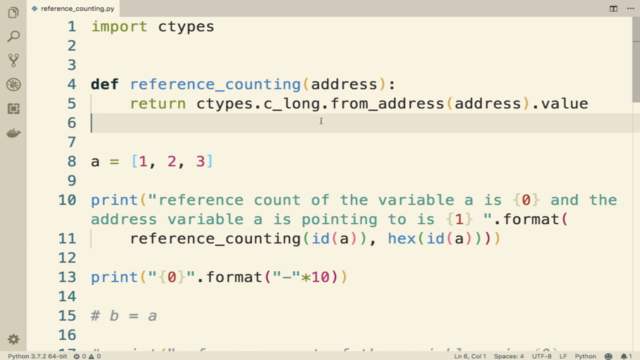
Task: Open the editor More Actions menu
Action: [x=630, y=9]
